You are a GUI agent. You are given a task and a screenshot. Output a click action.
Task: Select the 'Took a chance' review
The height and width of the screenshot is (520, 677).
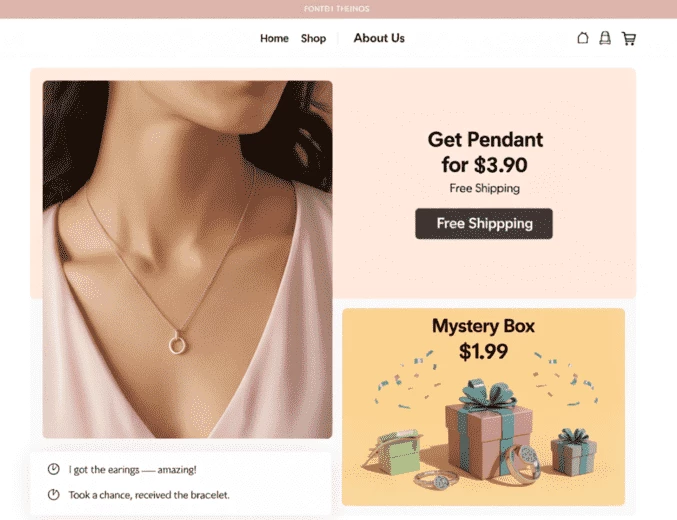149,495
